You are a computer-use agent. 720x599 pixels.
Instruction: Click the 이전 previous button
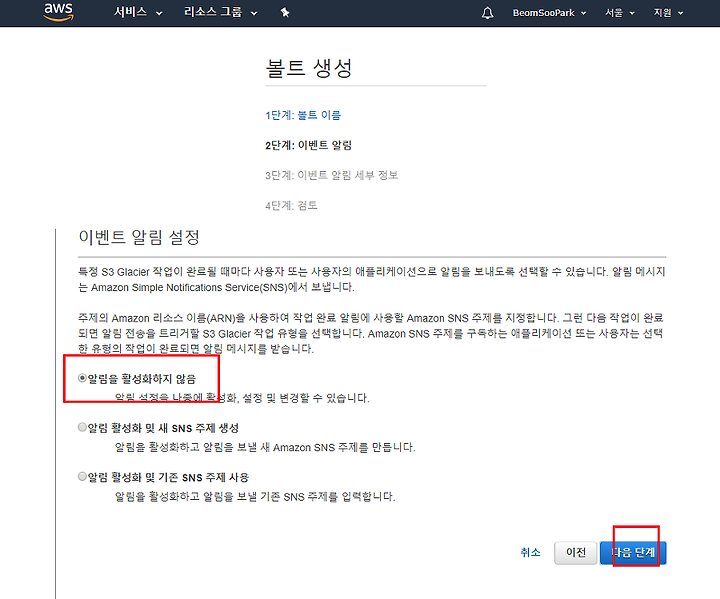(576, 553)
